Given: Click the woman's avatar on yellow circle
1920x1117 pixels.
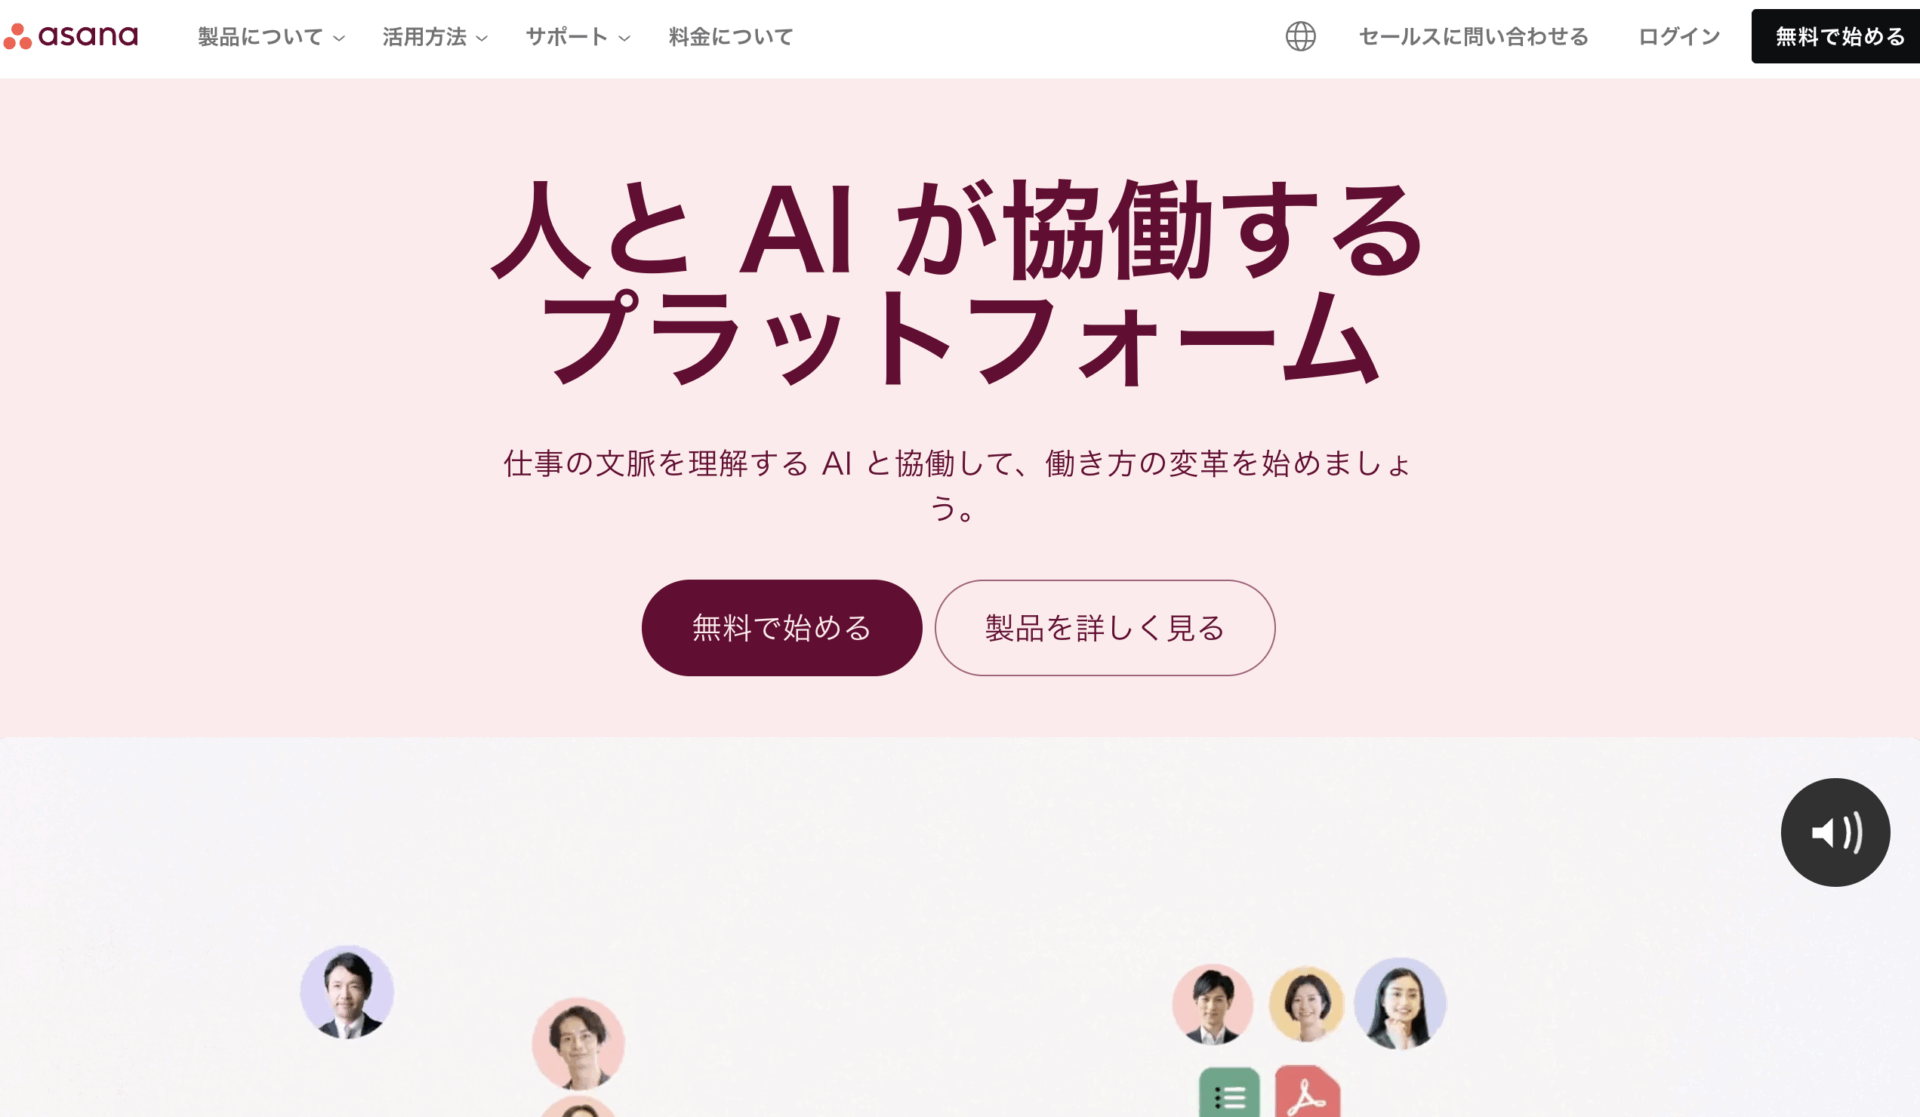Looking at the screenshot, I should pyautogui.click(x=1306, y=1004).
